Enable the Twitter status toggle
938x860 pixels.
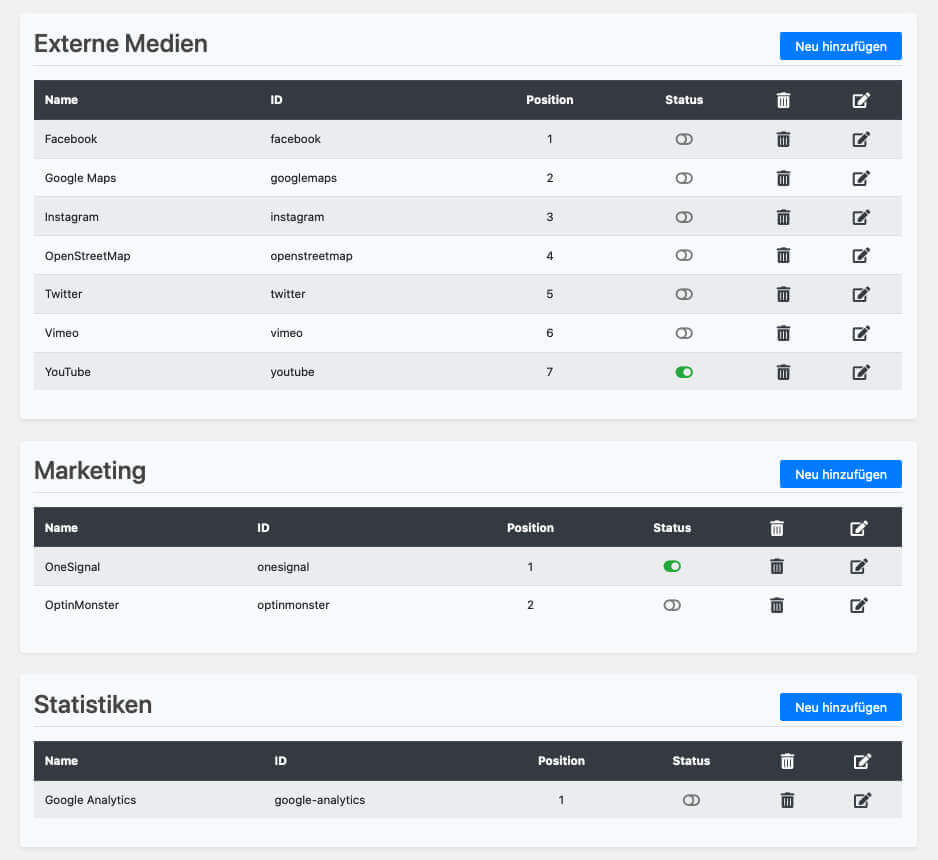tap(684, 294)
